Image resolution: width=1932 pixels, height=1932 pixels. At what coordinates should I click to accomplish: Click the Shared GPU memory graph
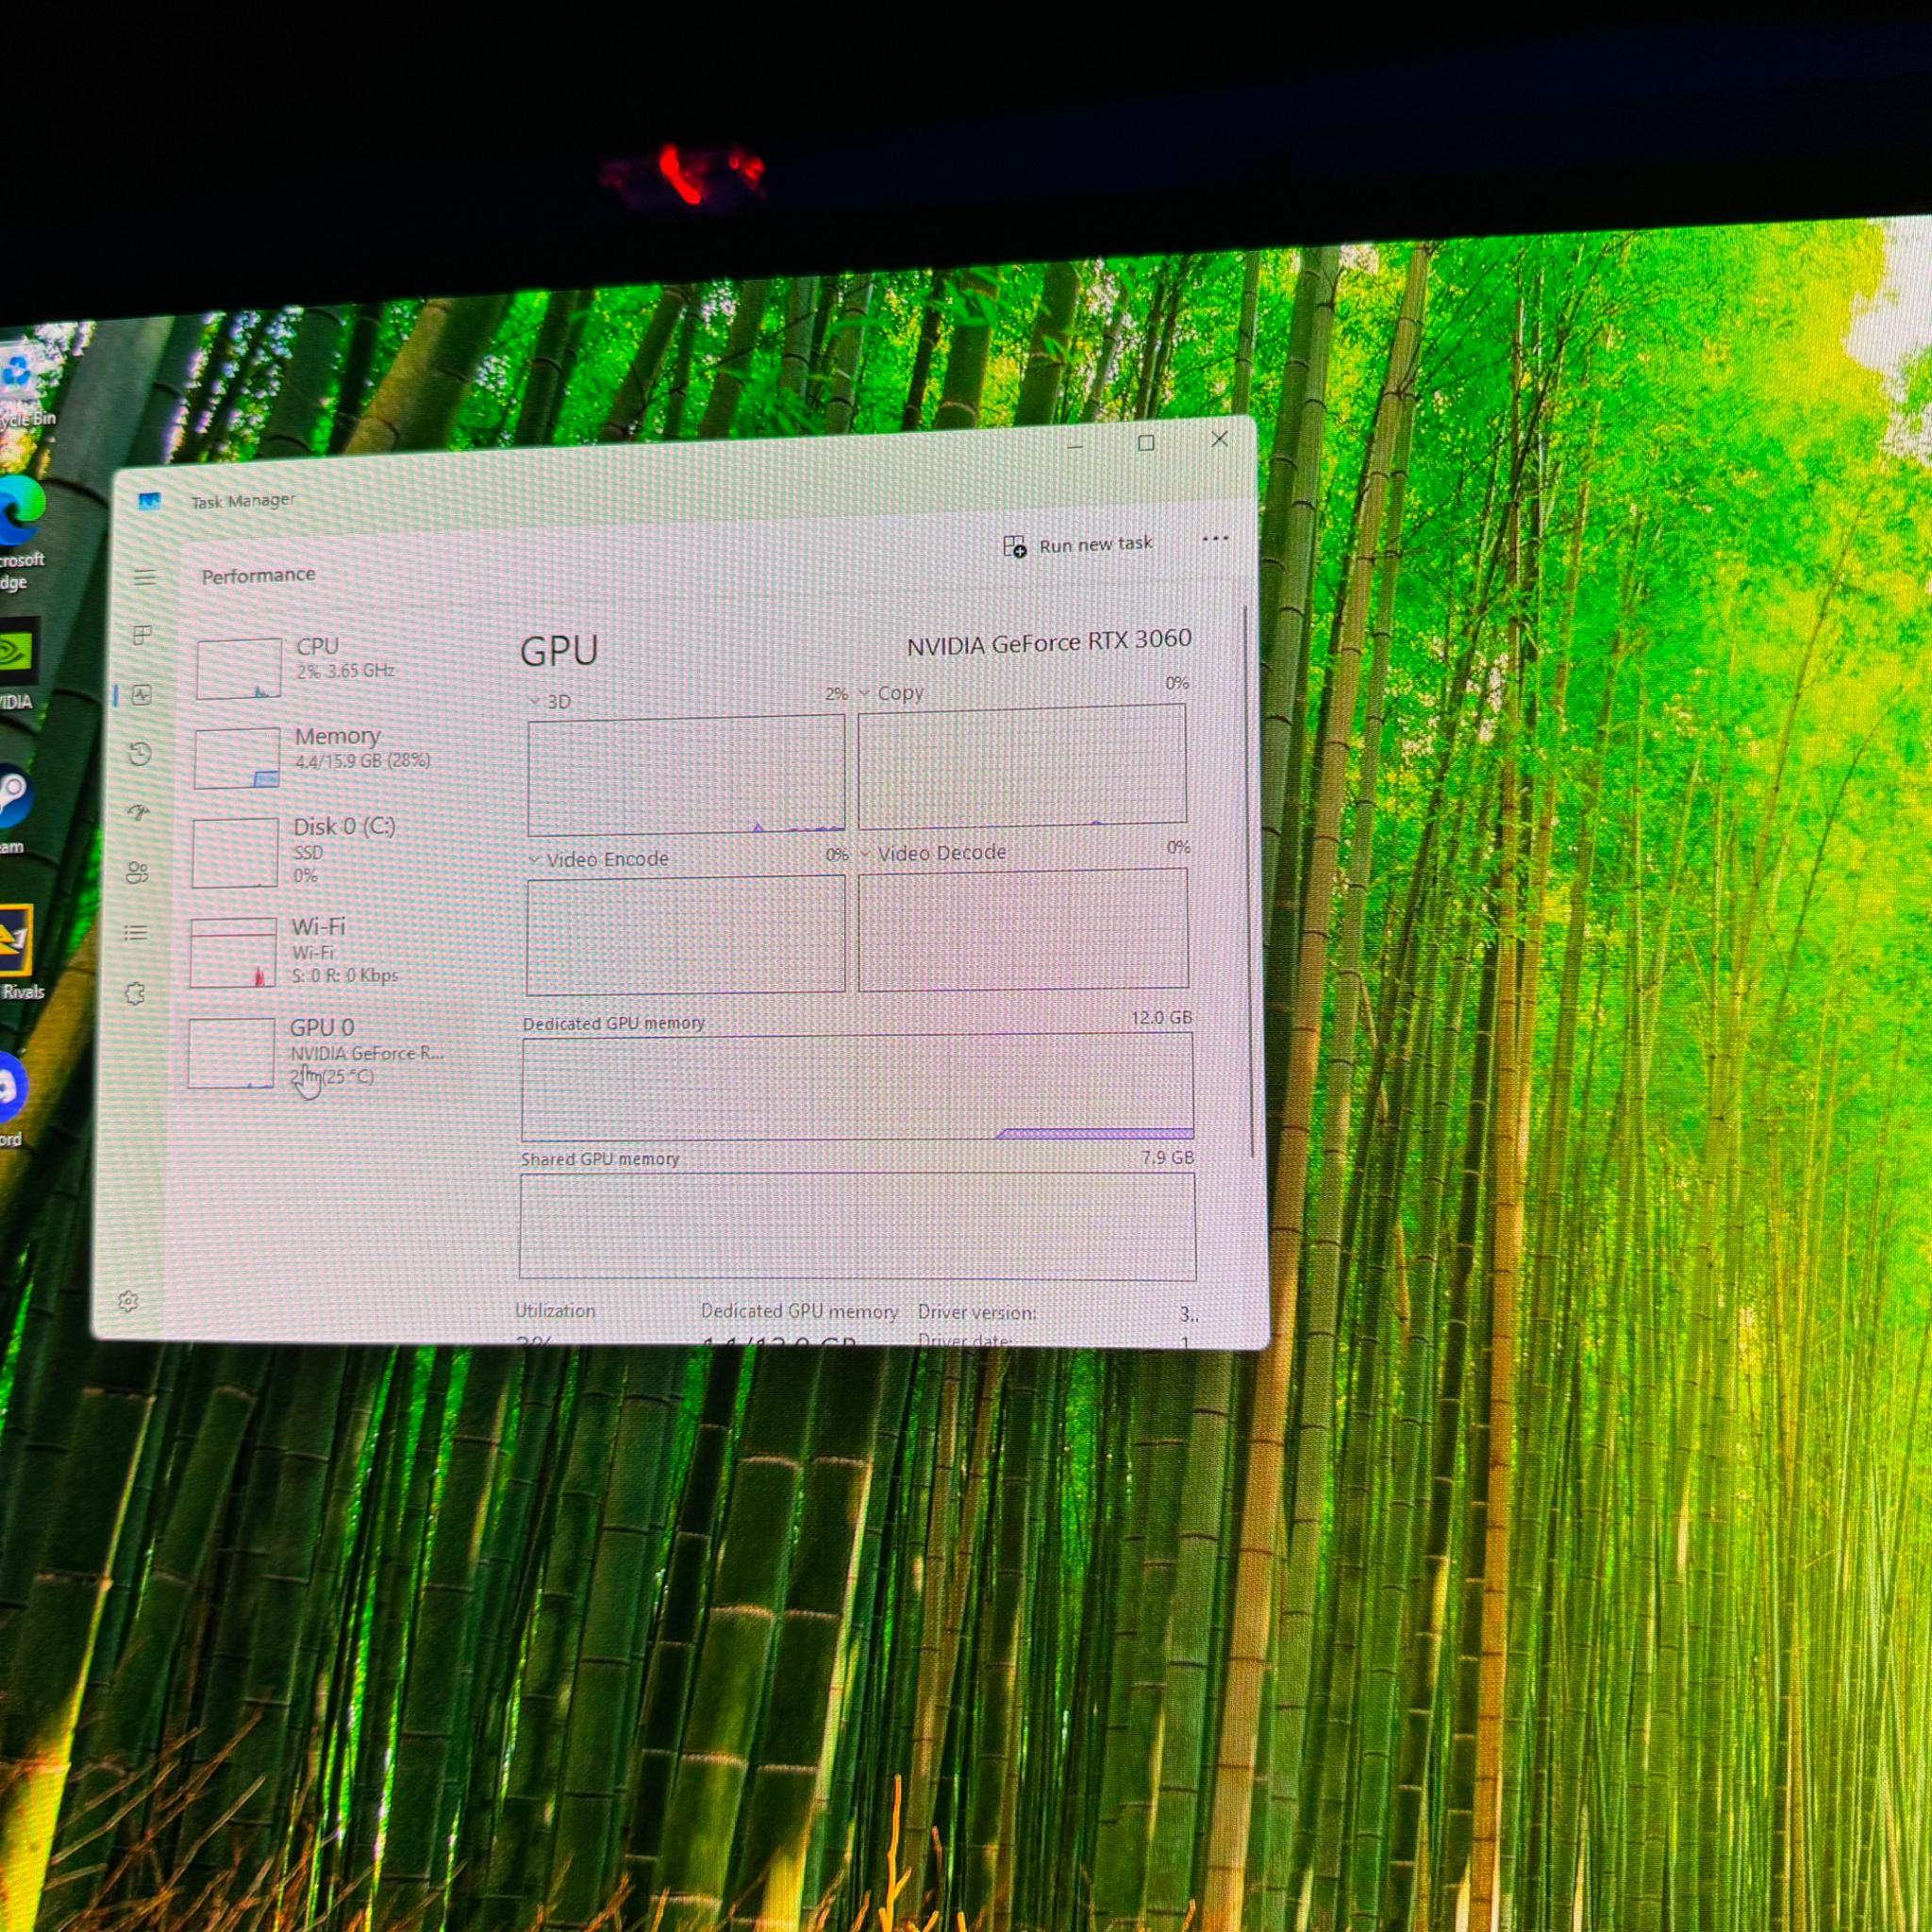pos(857,1227)
